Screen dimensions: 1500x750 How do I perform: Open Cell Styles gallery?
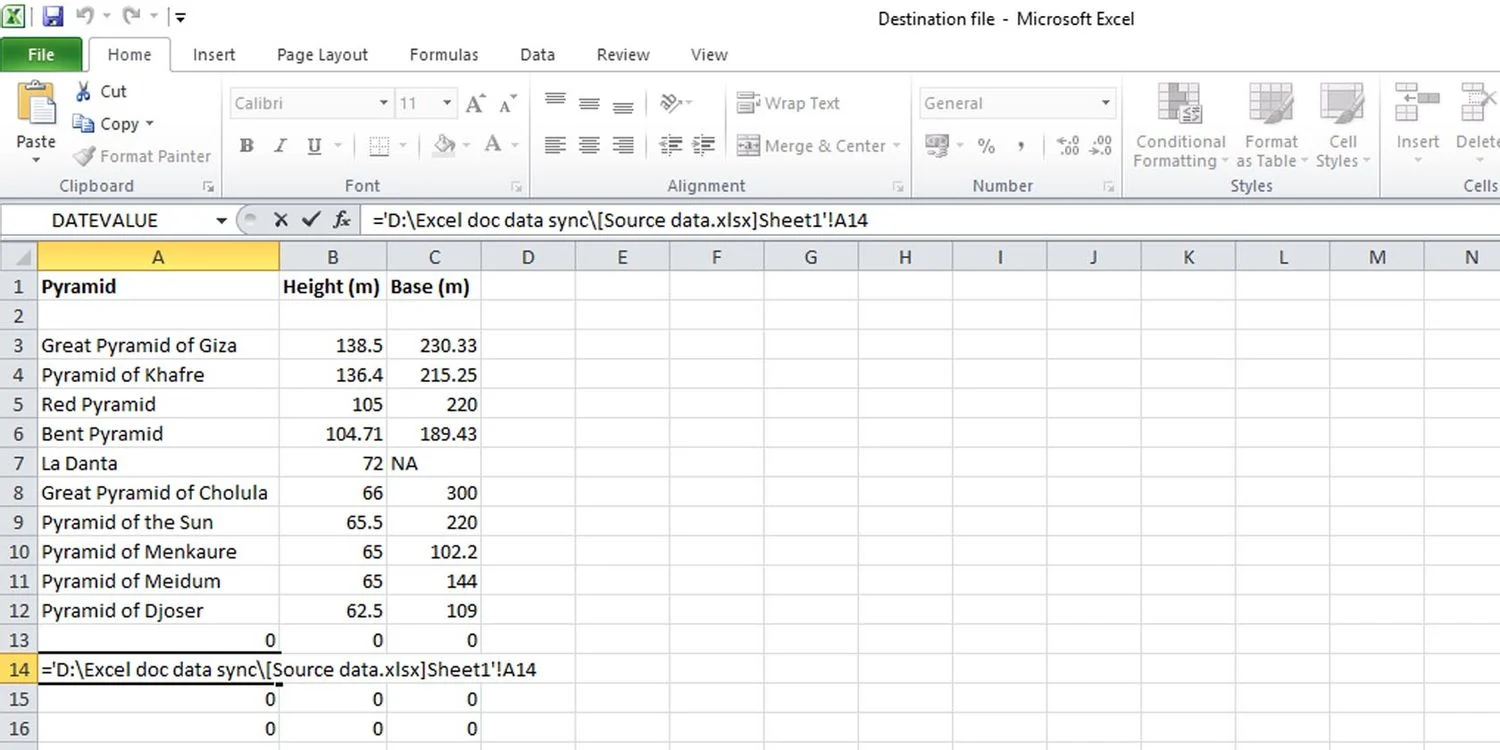point(1343,126)
